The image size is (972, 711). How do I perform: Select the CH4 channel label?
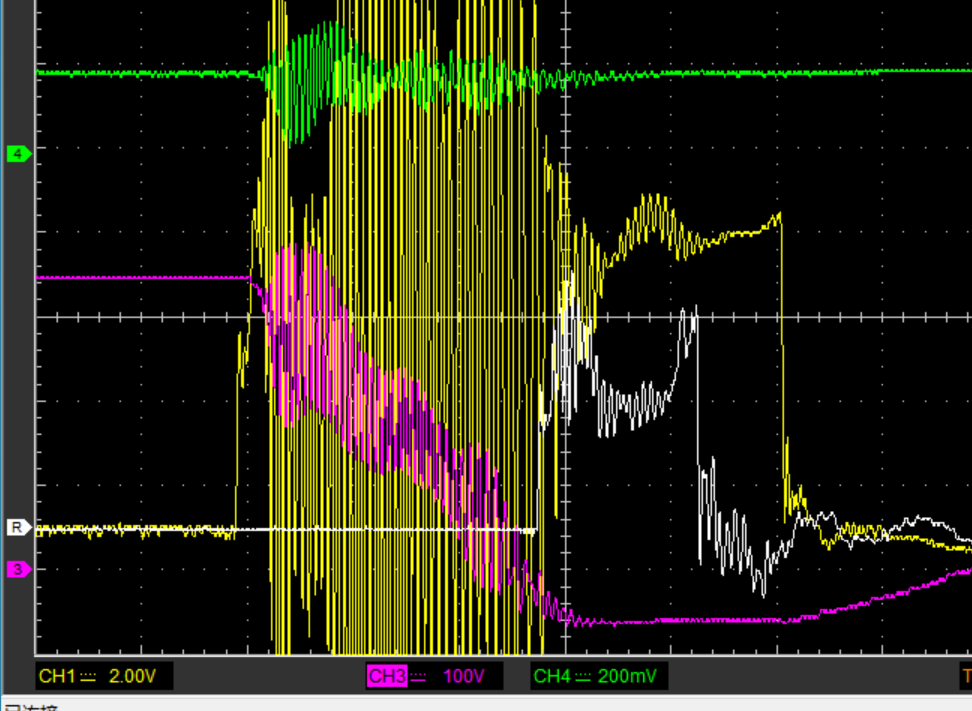tap(552, 676)
